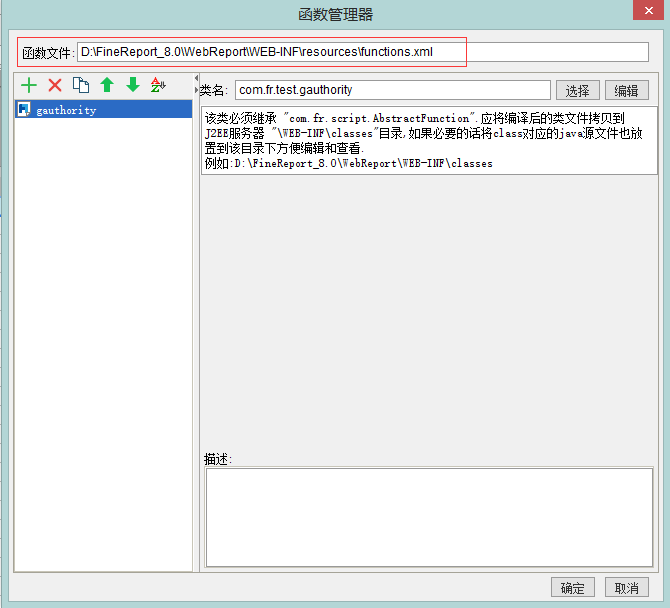Click the 函数管理器 title text
Image resolution: width=670 pixels, height=608 pixels.
[335, 14]
